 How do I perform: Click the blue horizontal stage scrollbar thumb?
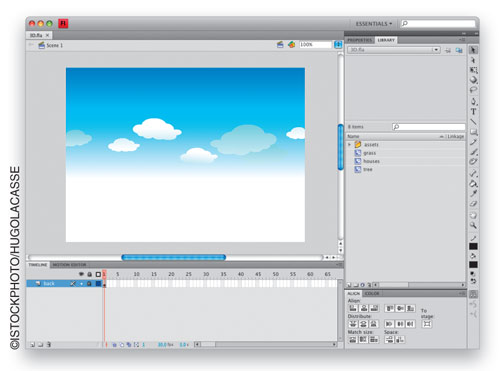point(174,257)
